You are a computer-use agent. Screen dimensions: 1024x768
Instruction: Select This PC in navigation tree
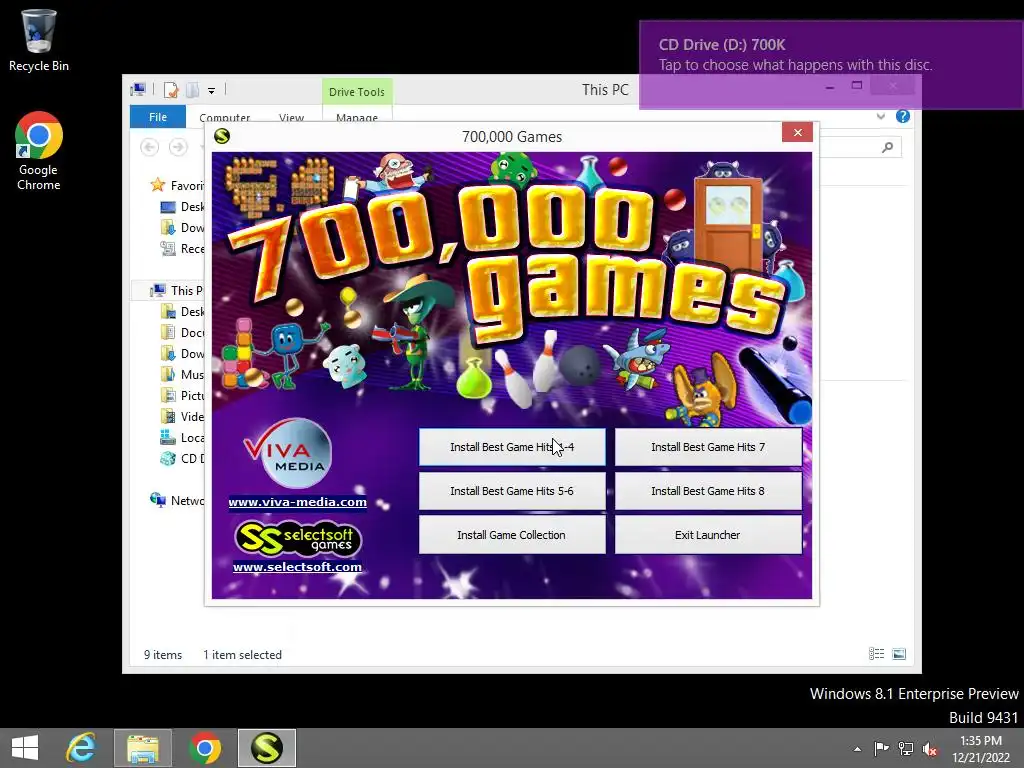pyautogui.click(x=176, y=291)
